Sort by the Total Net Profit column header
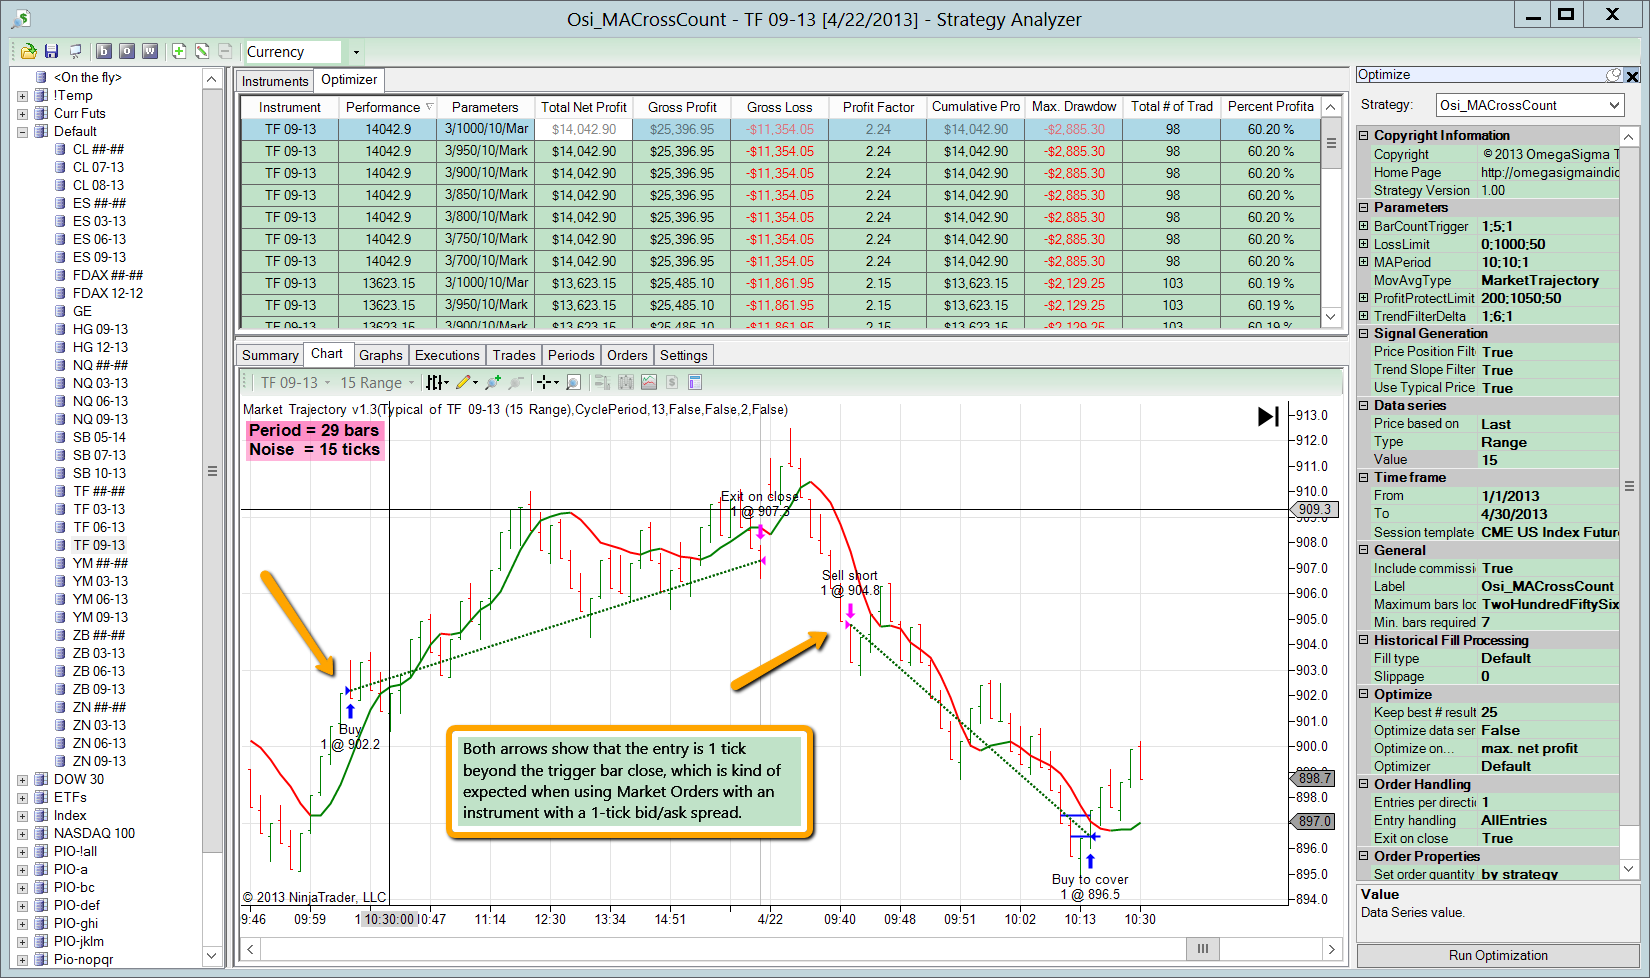 [x=584, y=107]
